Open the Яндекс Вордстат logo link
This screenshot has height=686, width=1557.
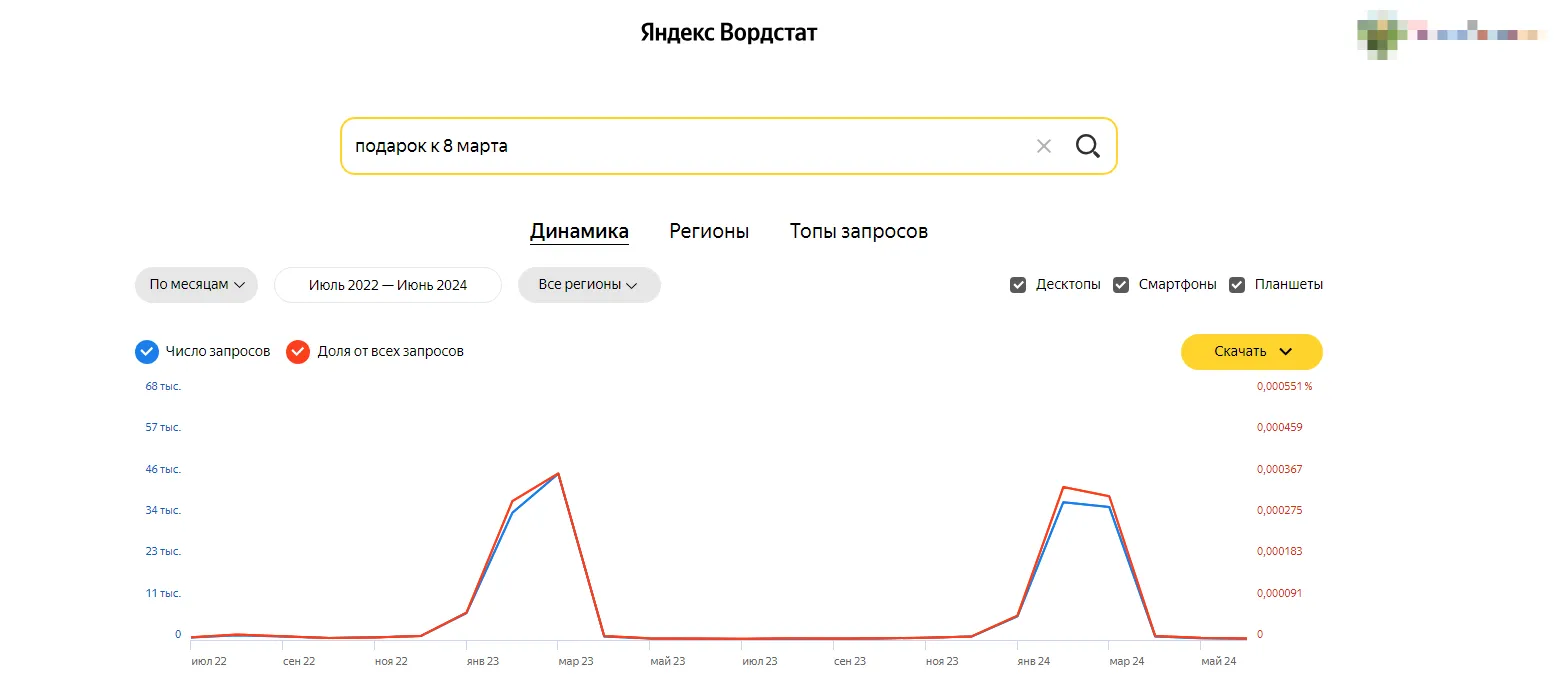(x=729, y=33)
